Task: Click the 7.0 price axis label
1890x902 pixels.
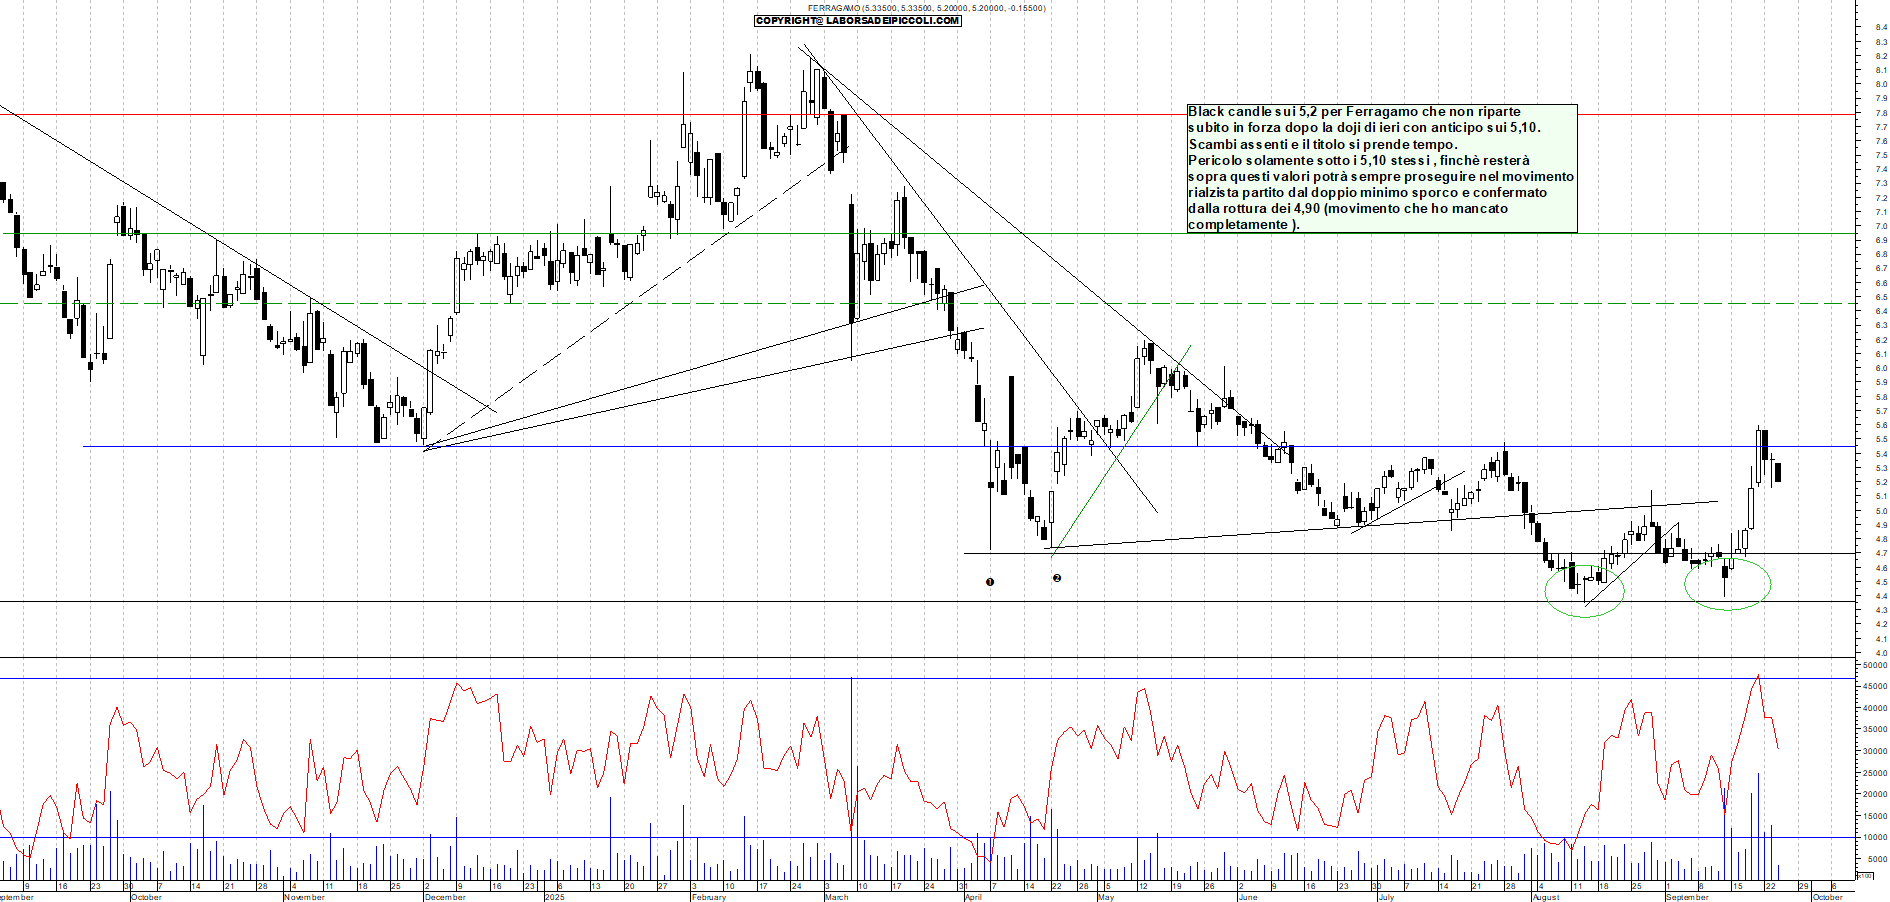Action: (x=1881, y=226)
